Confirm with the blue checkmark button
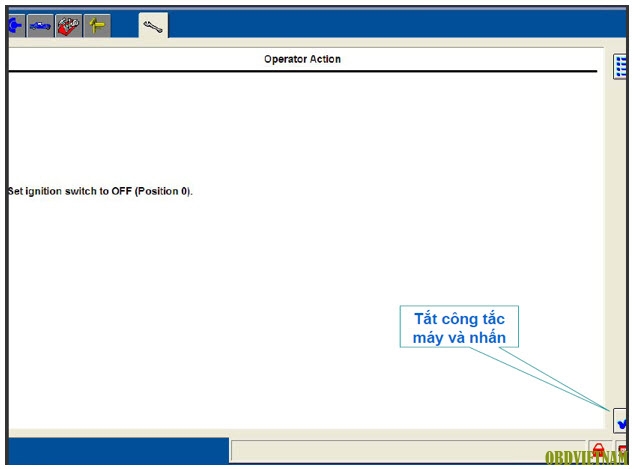The width and height of the screenshot is (635, 469). (620, 421)
